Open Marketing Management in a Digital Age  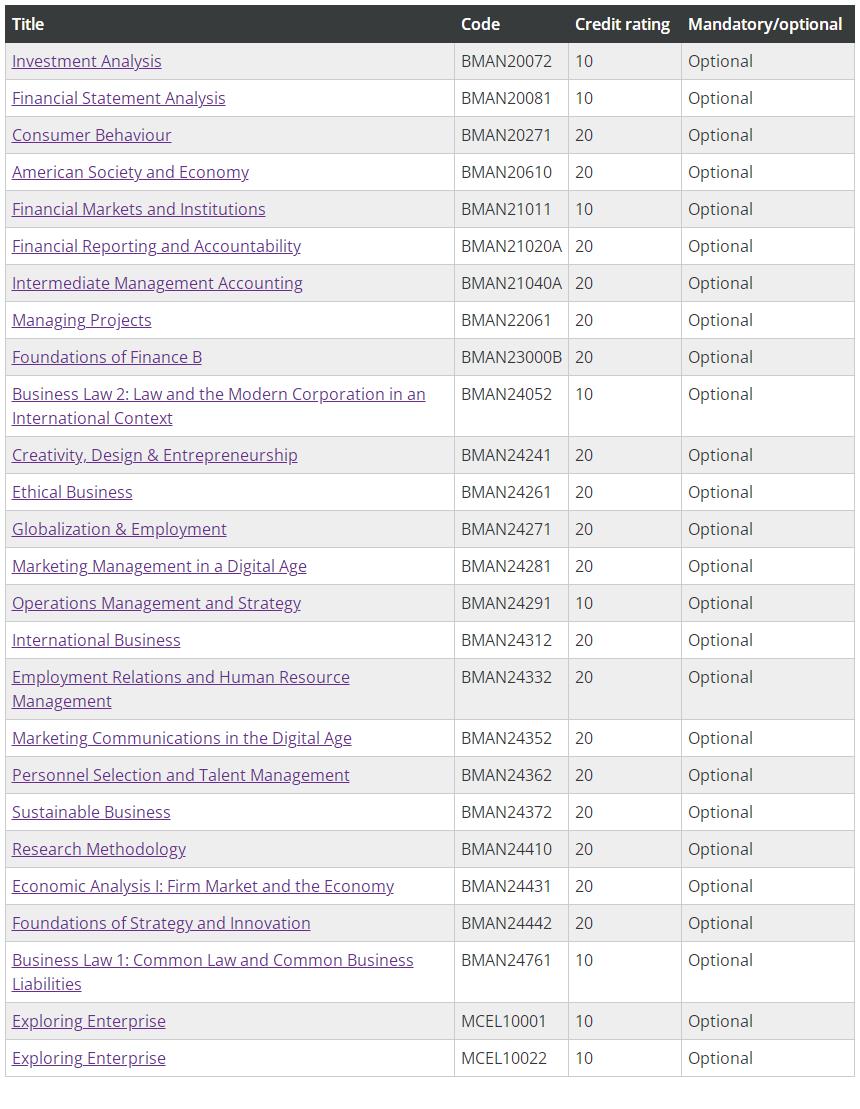(x=159, y=567)
